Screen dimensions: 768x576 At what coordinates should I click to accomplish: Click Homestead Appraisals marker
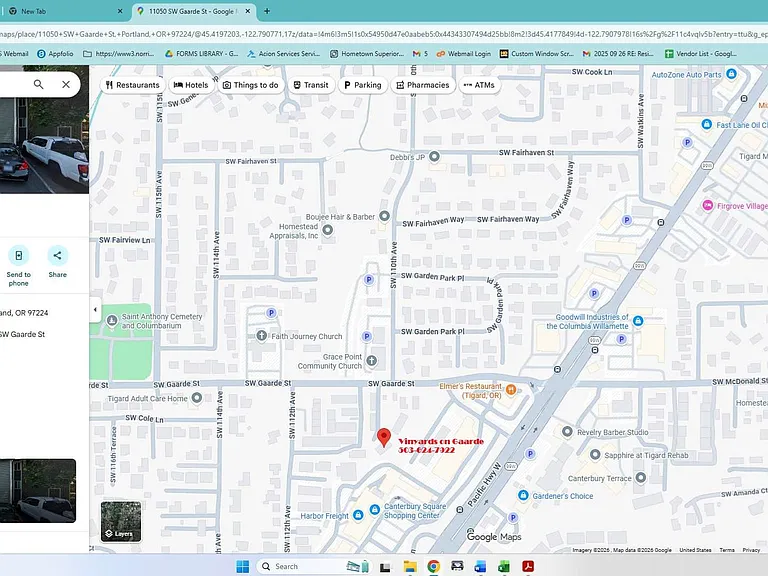point(328,229)
